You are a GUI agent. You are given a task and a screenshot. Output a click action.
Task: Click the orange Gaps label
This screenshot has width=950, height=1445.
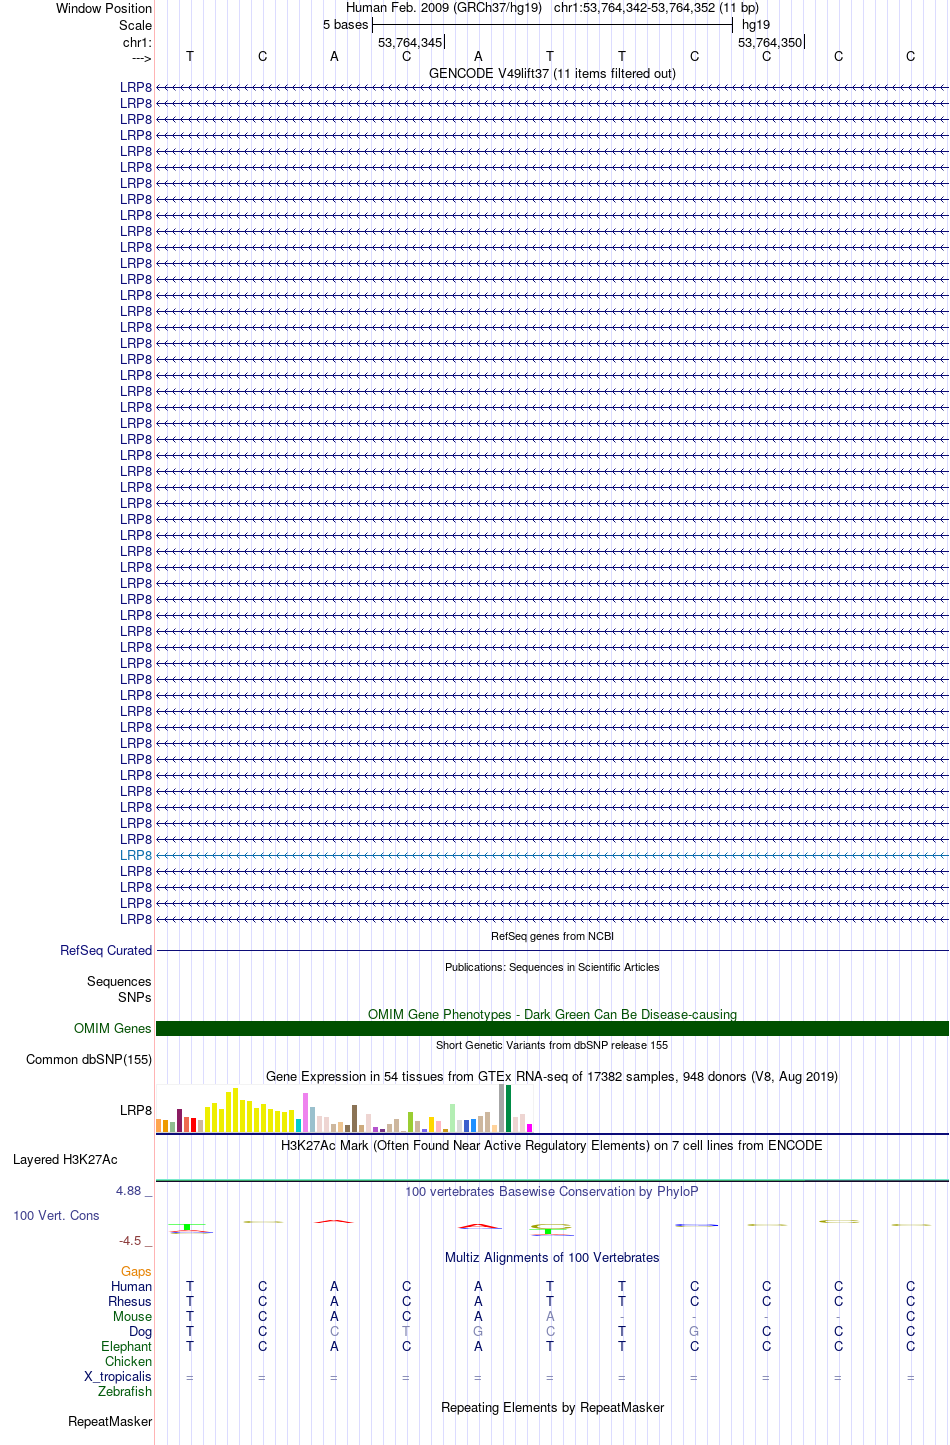click(137, 1272)
